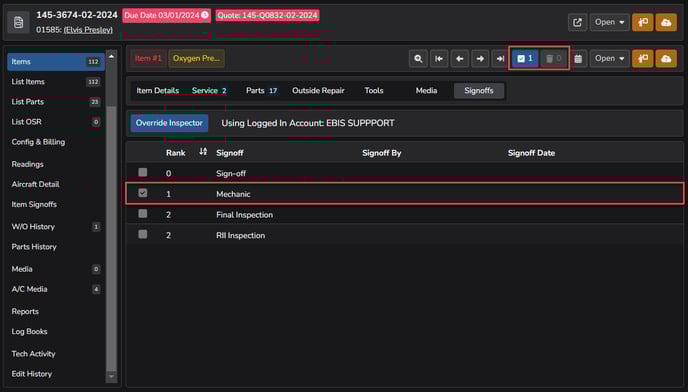Switch to the Item Details tab

click(158, 90)
